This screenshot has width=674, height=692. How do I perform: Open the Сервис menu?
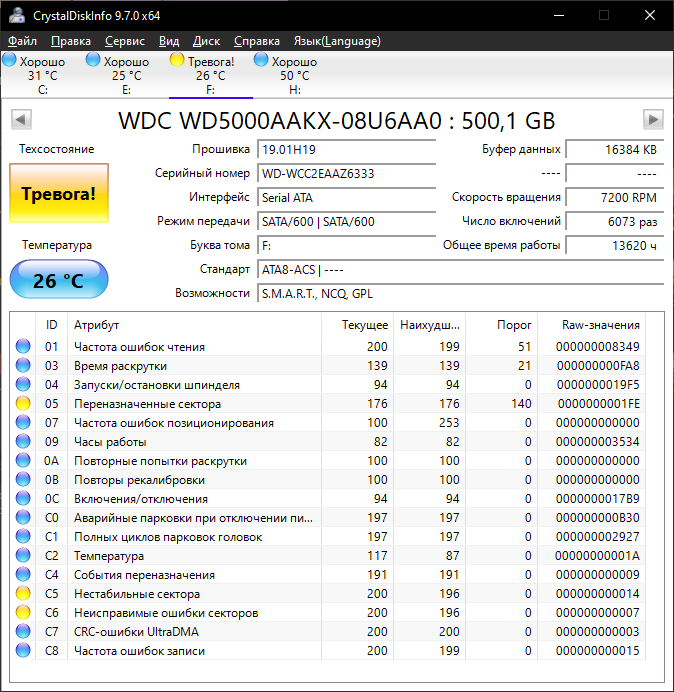pos(124,41)
